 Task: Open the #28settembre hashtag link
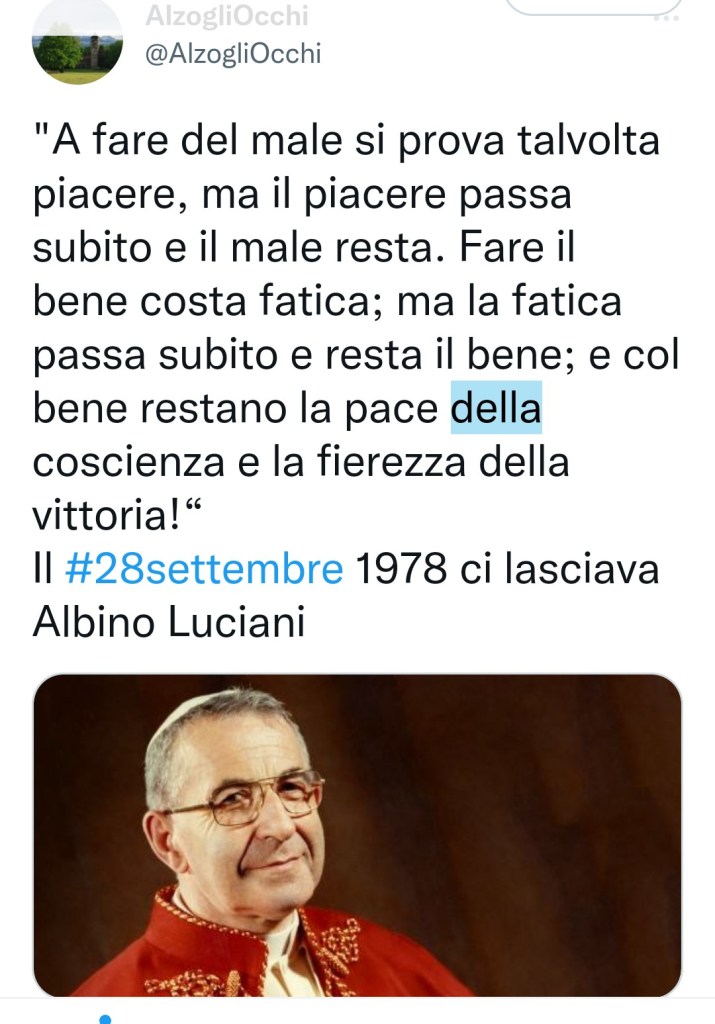click(204, 568)
